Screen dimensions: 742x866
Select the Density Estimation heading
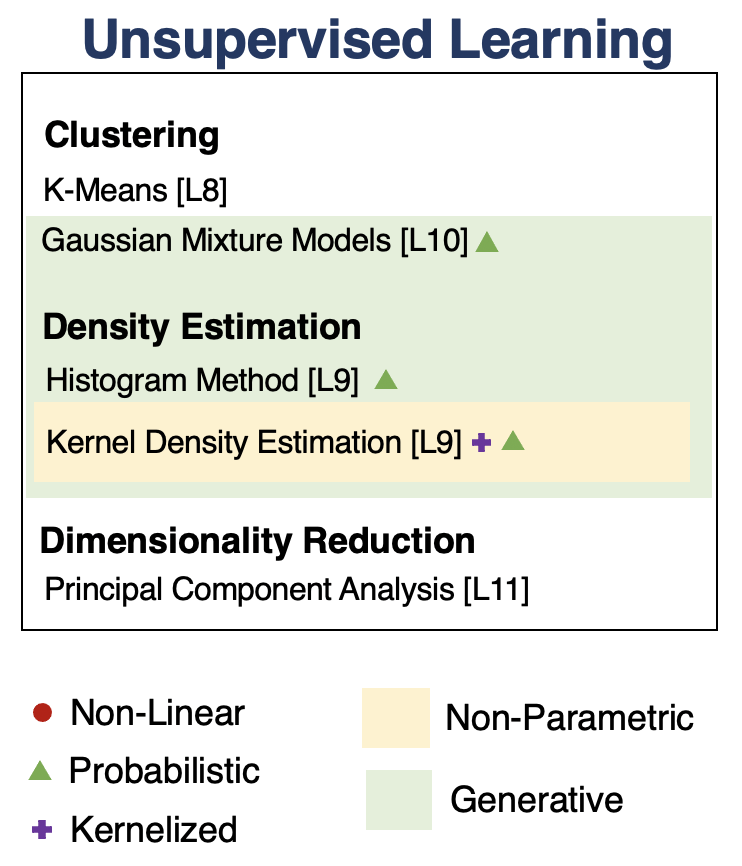click(x=202, y=327)
